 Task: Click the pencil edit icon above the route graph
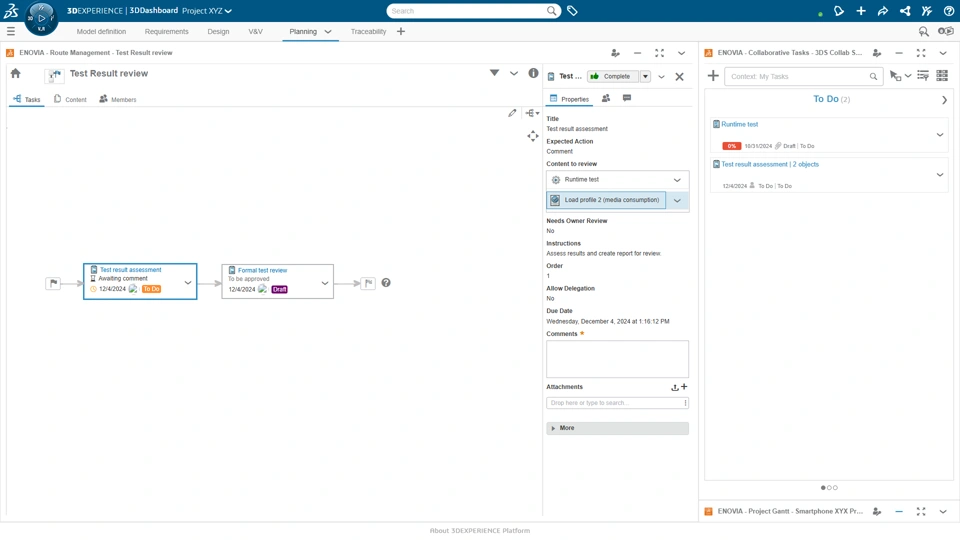coord(512,113)
